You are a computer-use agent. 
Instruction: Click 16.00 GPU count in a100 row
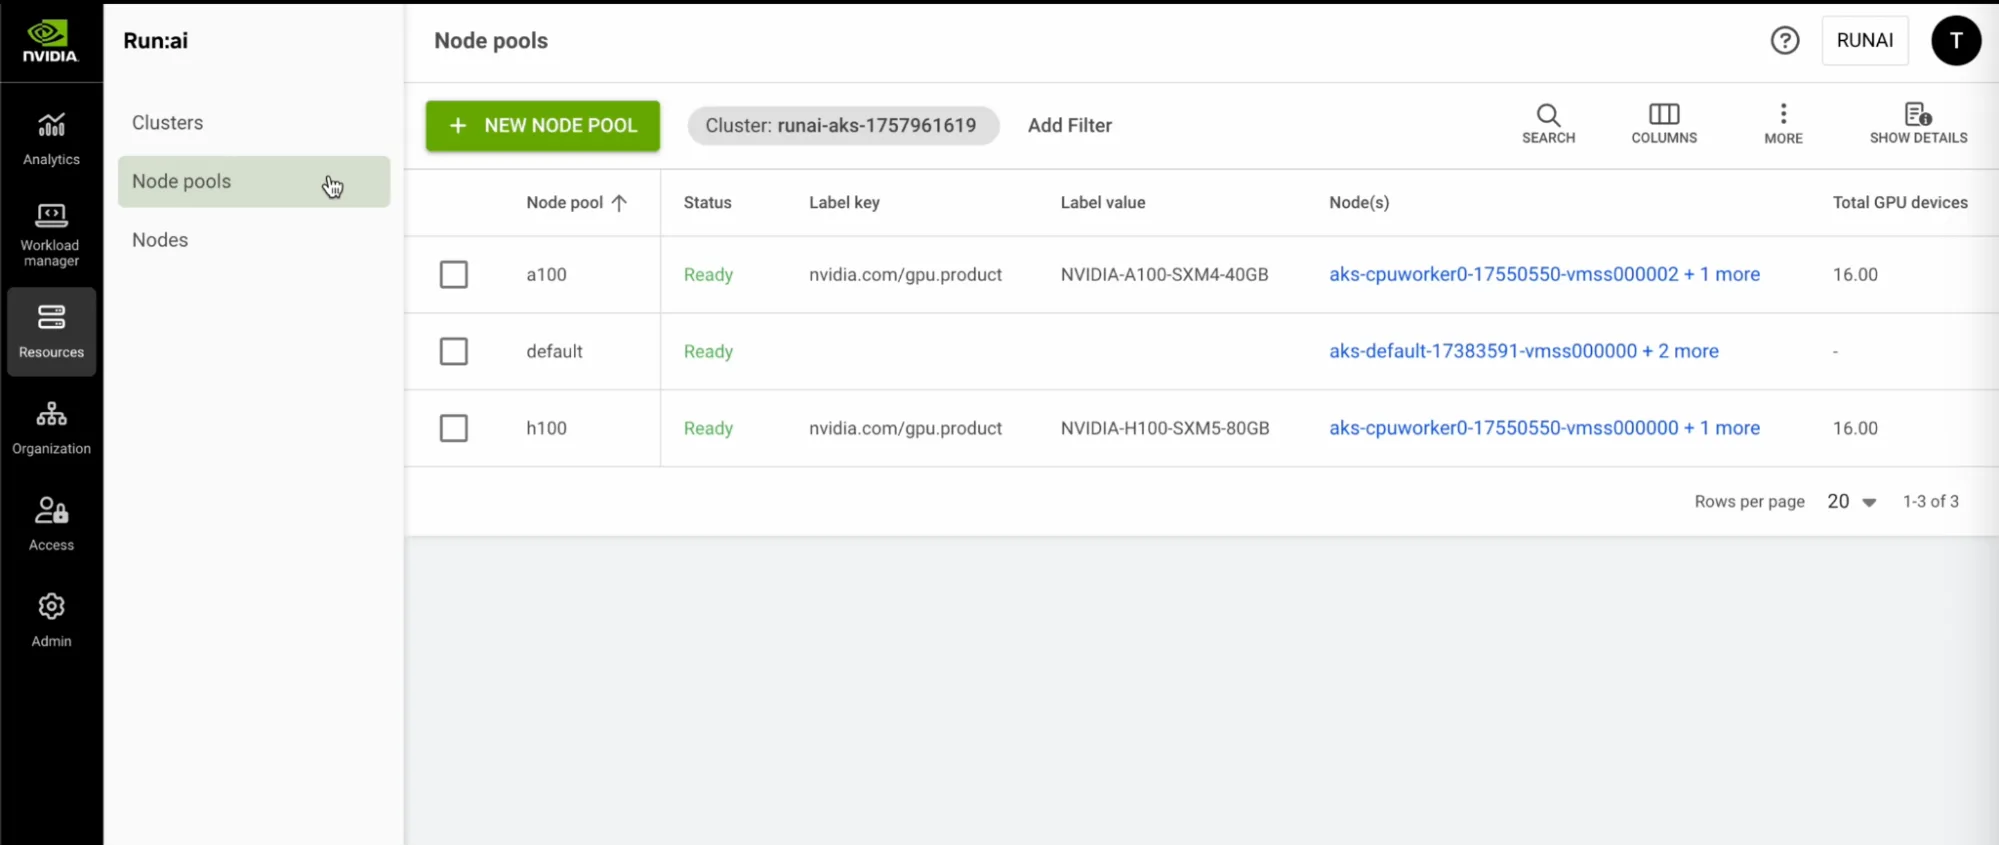[1854, 275]
